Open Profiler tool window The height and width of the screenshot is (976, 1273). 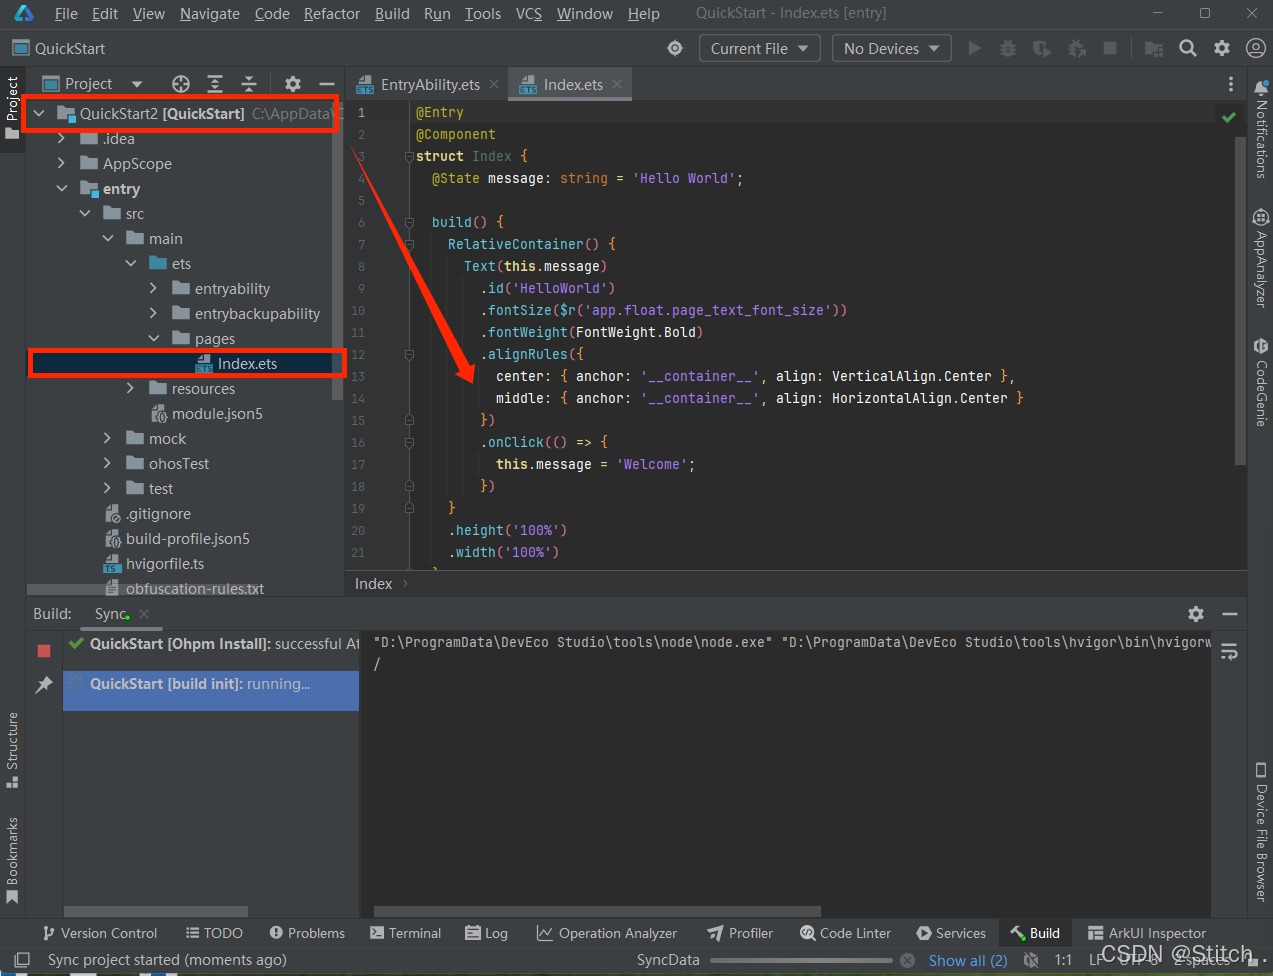(740, 933)
